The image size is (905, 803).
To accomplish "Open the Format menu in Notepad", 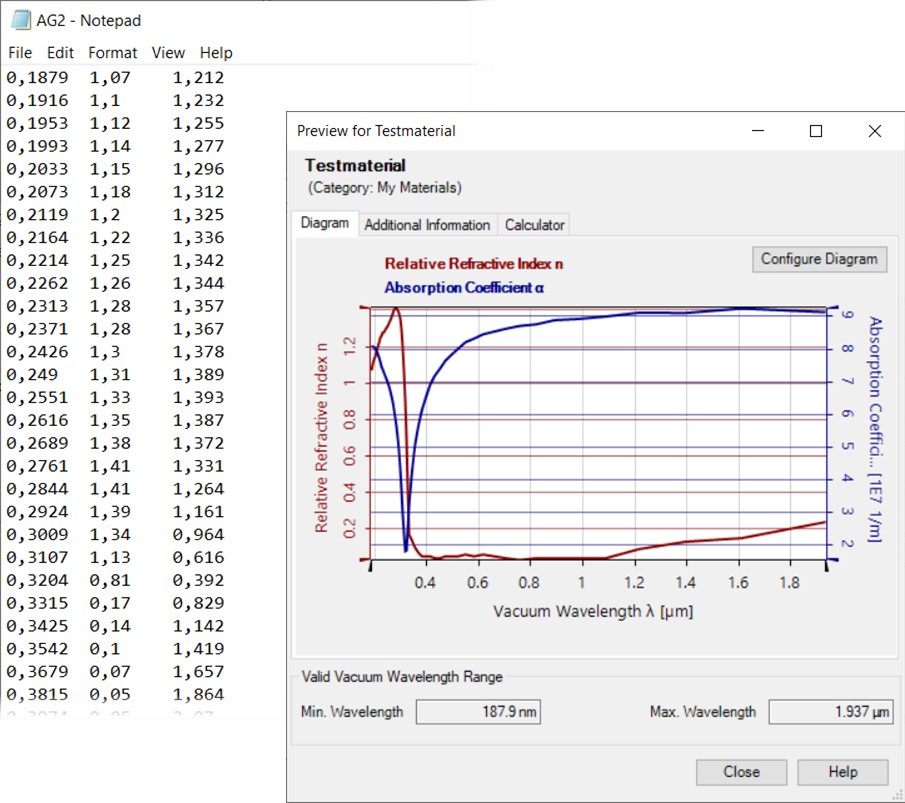I will pyautogui.click(x=112, y=52).
